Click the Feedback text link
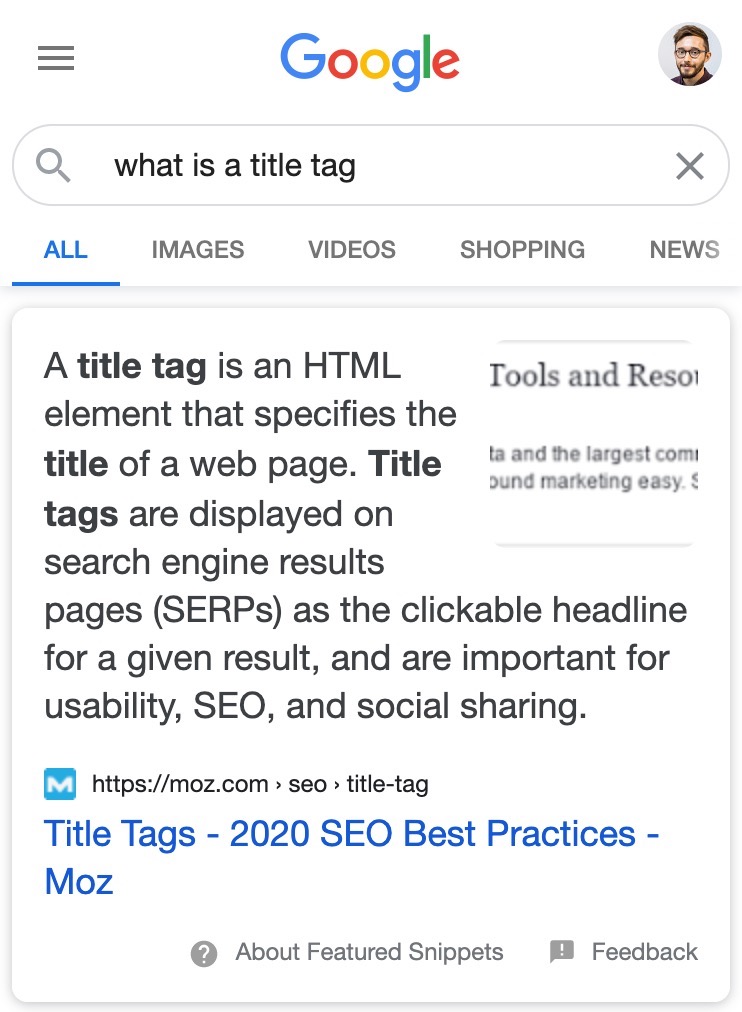Viewport: 742px width, 1012px height. (645, 952)
